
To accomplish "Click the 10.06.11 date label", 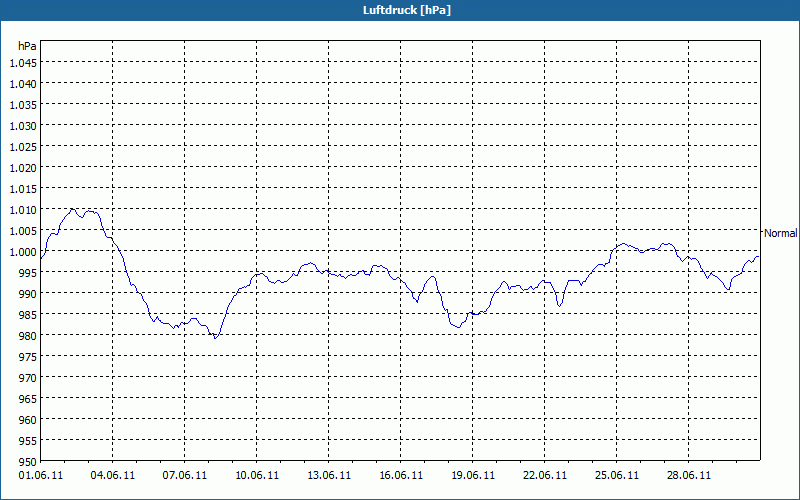I will (257, 475).
